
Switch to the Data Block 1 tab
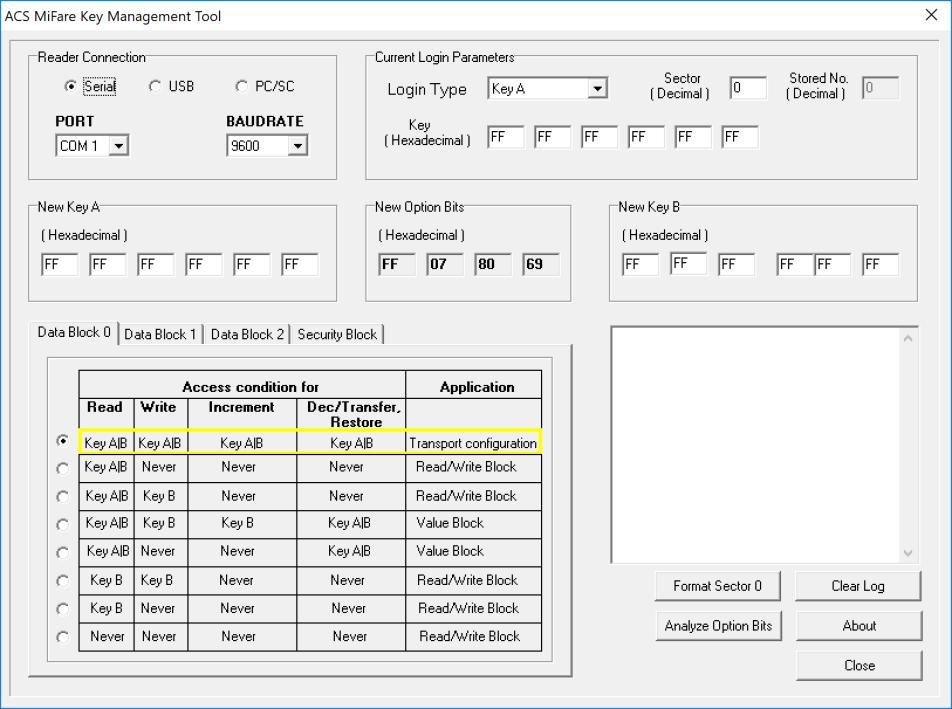pyautogui.click(x=160, y=334)
